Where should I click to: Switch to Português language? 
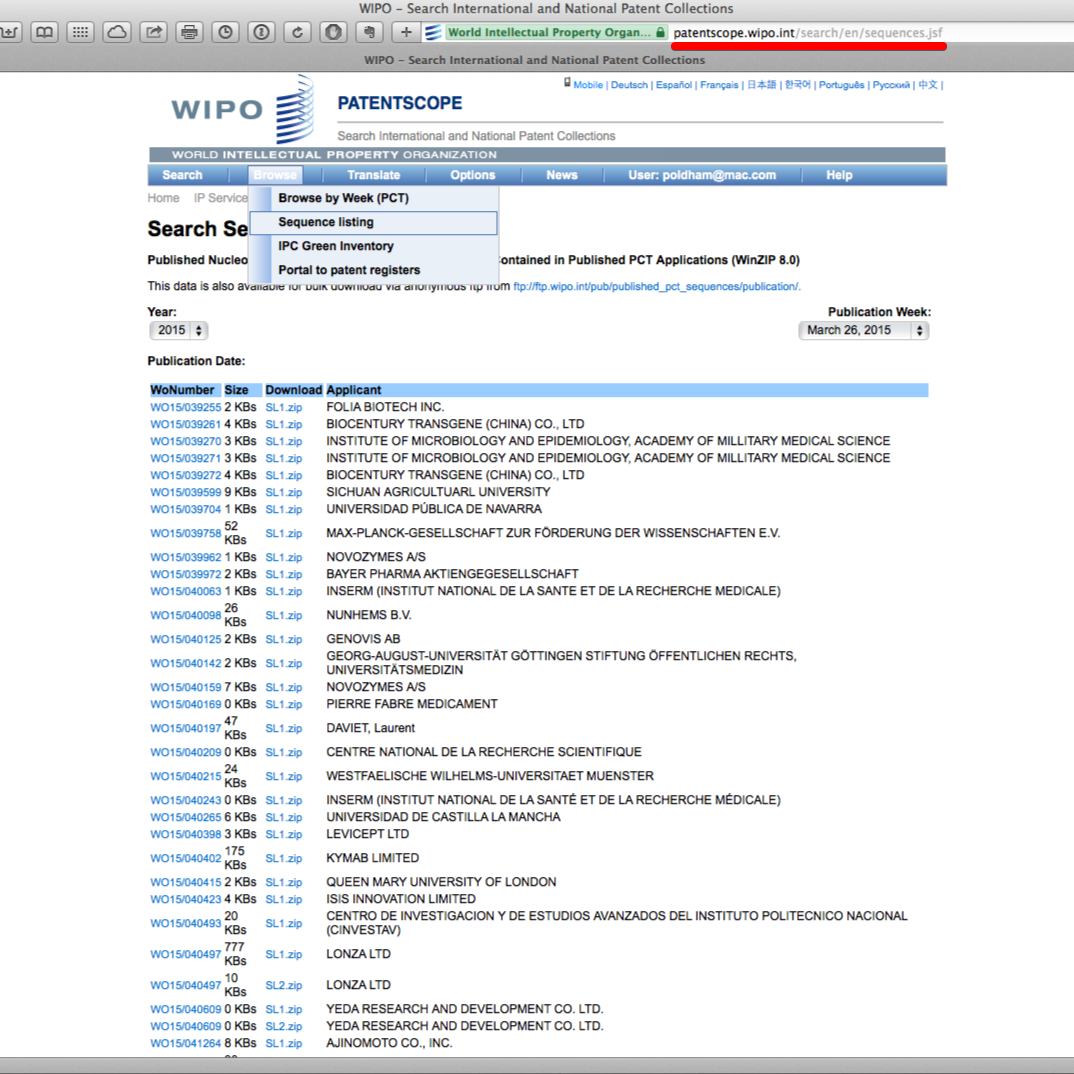pos(842,85)
